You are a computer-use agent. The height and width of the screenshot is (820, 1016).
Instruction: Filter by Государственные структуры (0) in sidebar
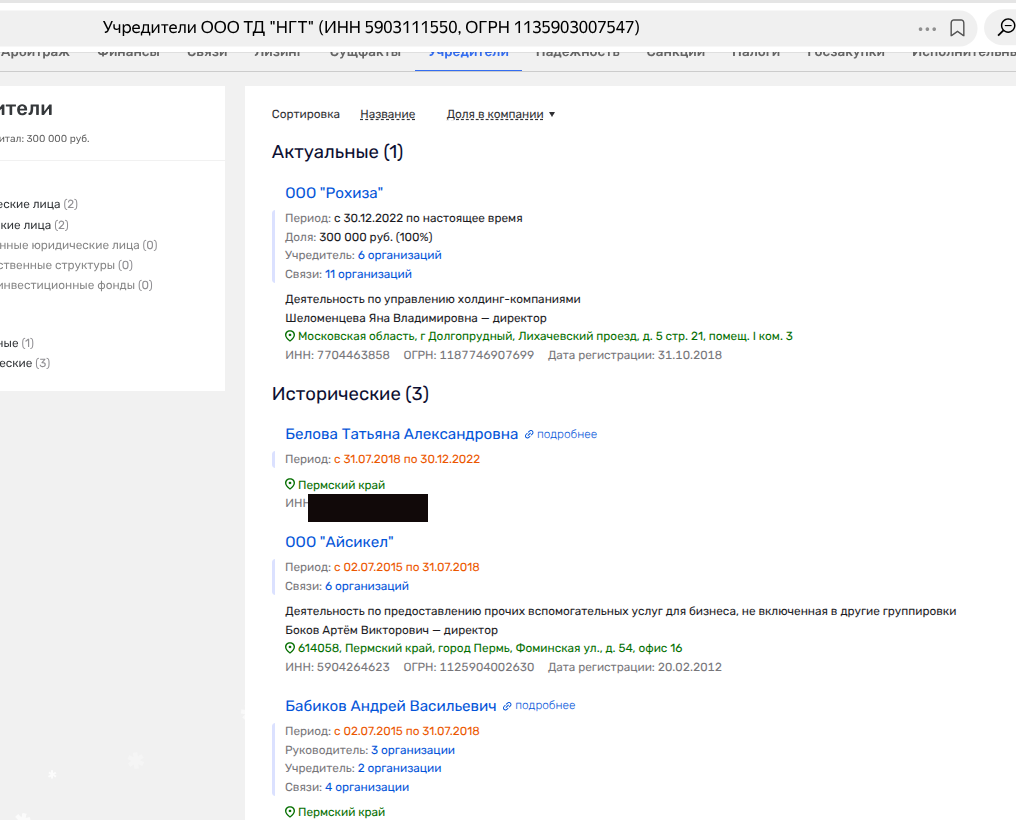(x=66, y=265)
